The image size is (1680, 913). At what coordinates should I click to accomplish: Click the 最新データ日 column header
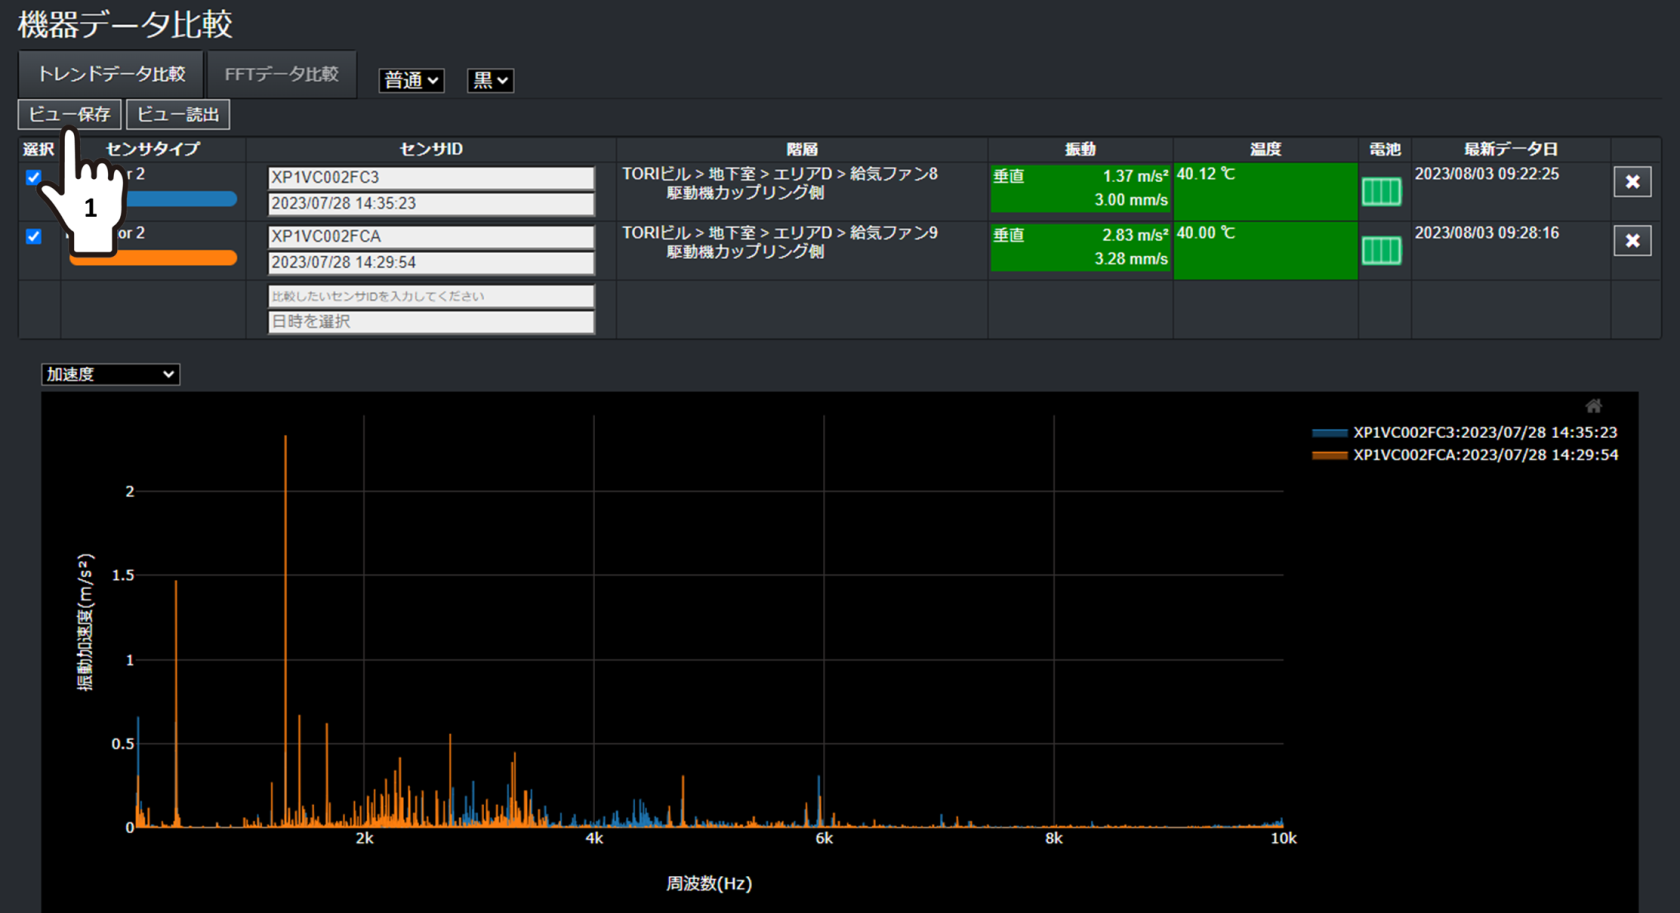[1511, 149]
